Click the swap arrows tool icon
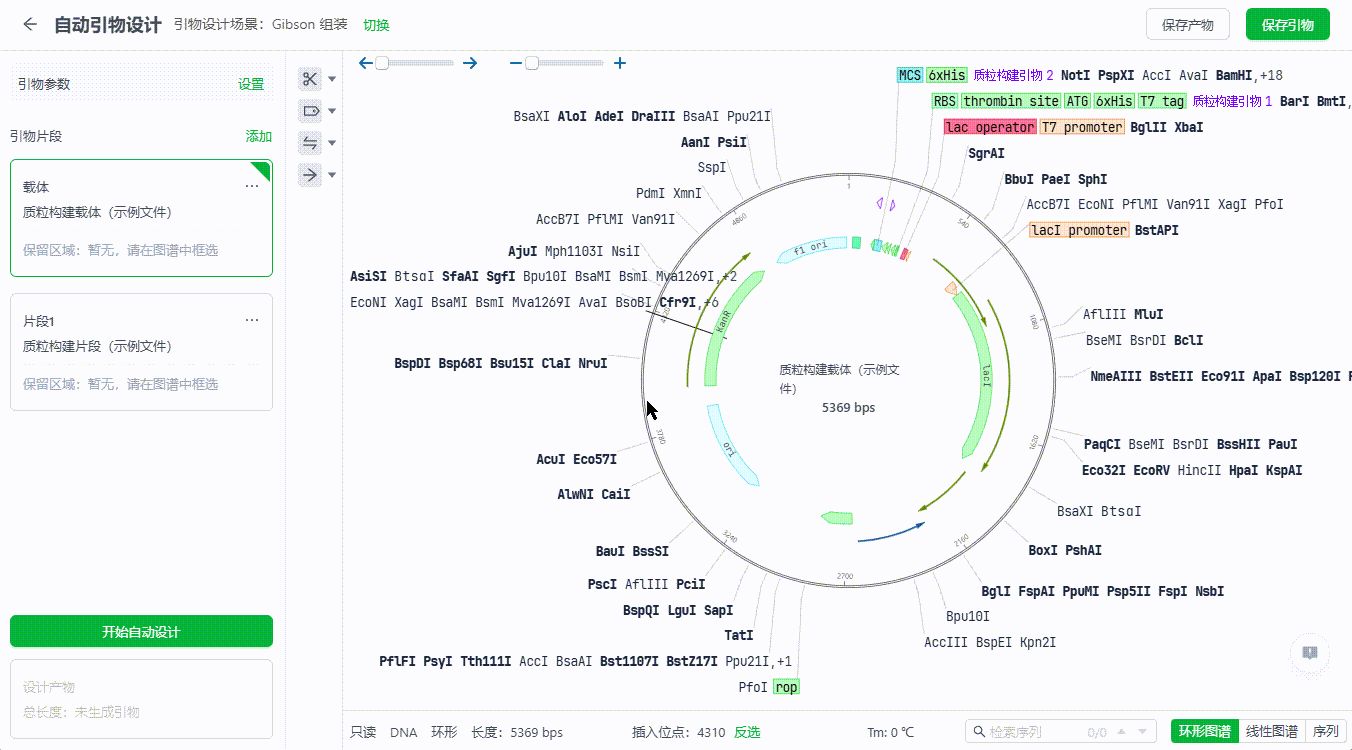The height and width of the screenshot is (750, 1352). pyautogui.click(x=310, y=143)
